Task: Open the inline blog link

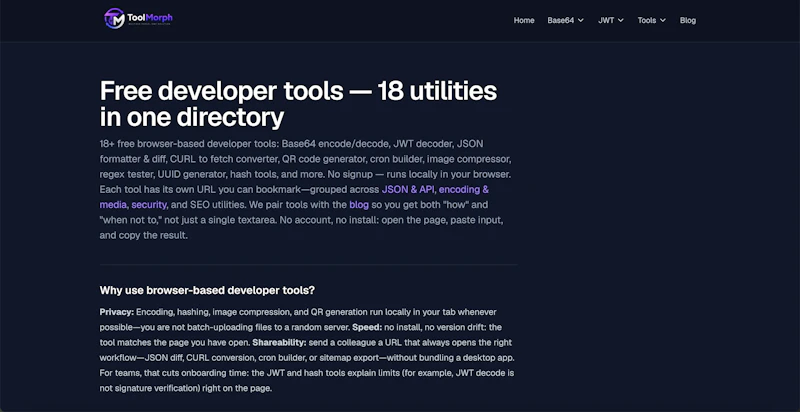Action: pyautogui.click(x=359, y=205)
